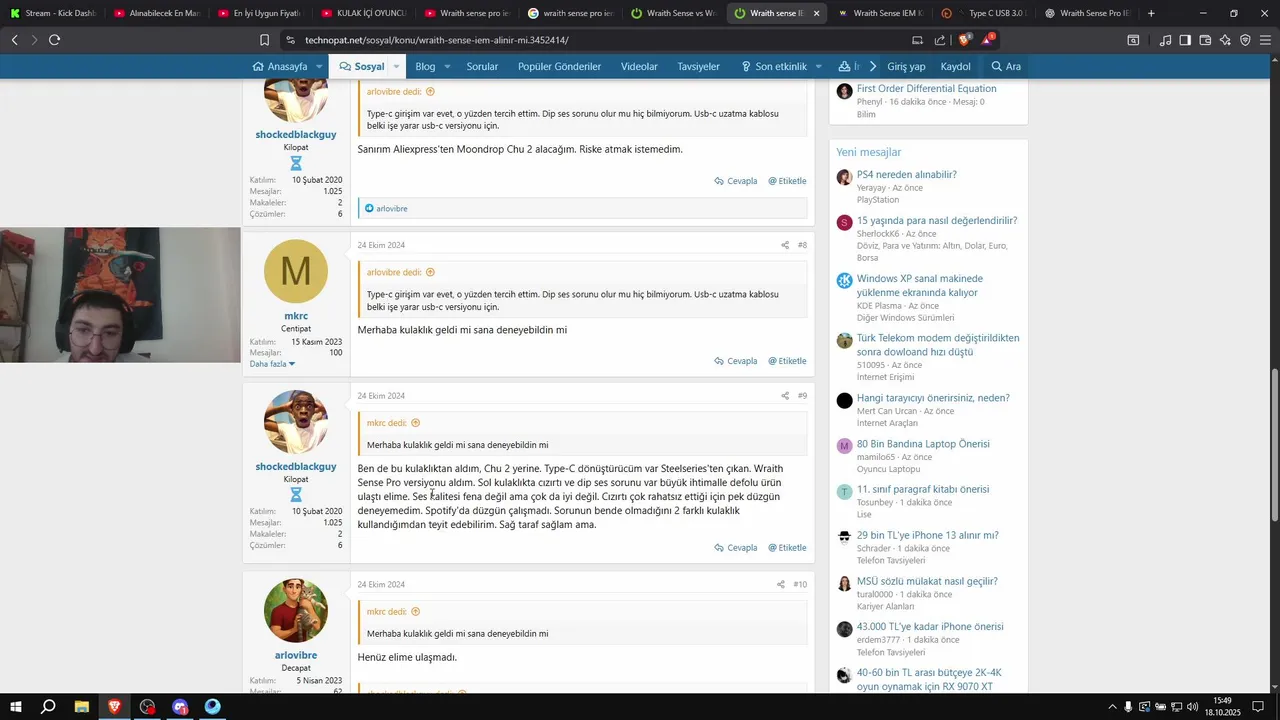Image resolution: width=1280 pixels, height=720 pixels.
Task: Click the volume icon in system tray
Action: tap(1192, 707)
